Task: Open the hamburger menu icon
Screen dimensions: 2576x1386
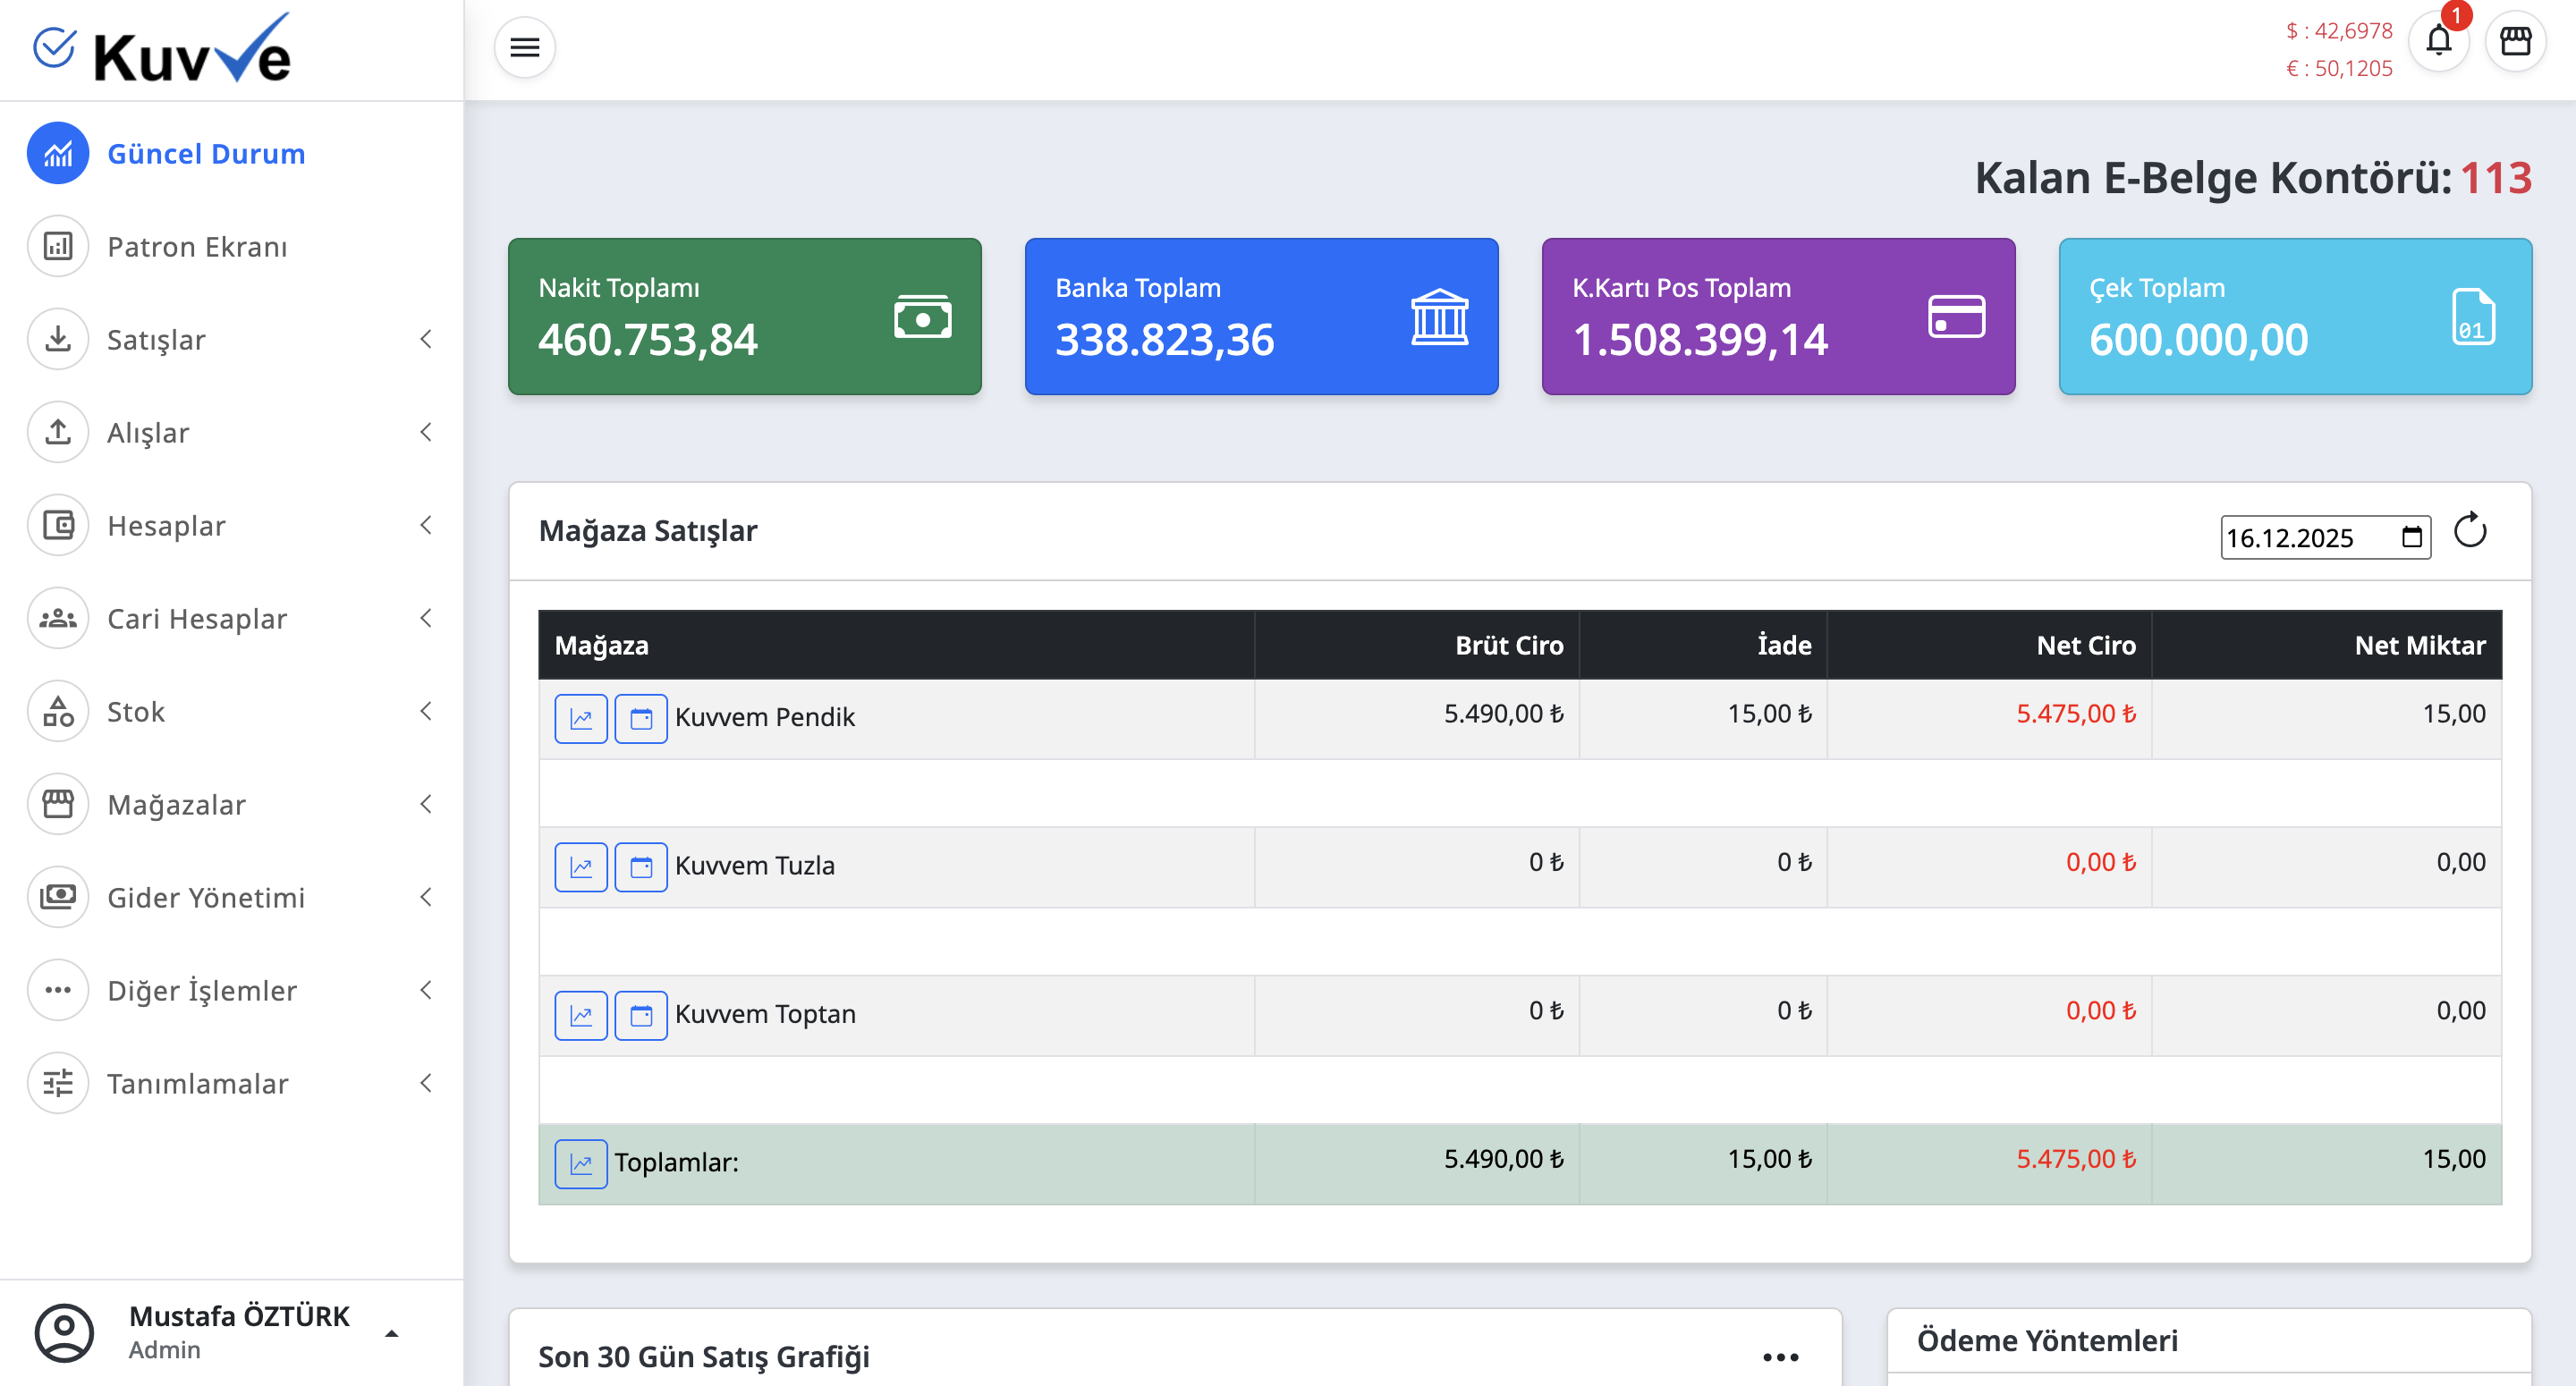Action: tap(524, 47)
